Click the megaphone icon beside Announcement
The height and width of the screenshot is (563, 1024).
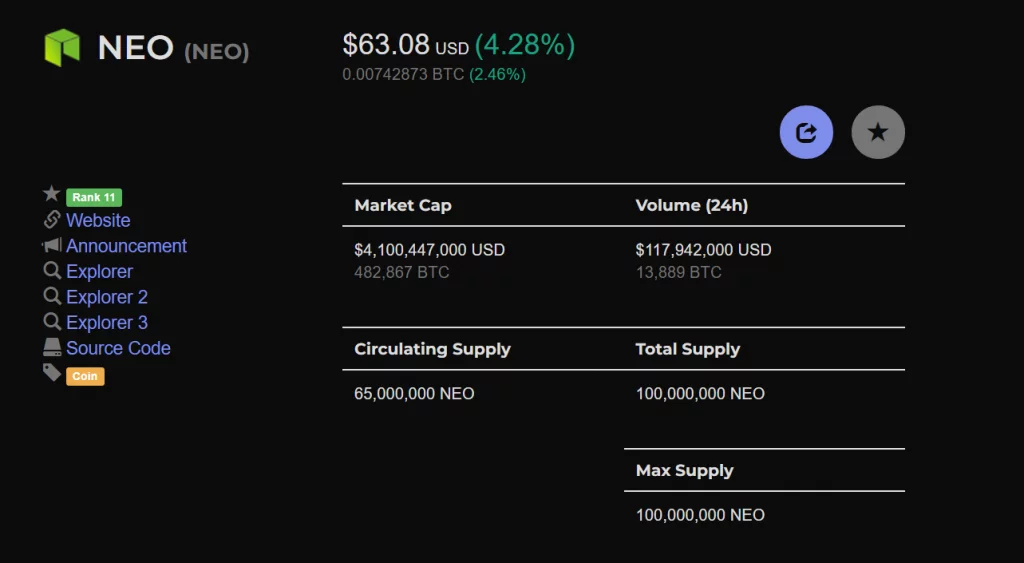(52, 245)
